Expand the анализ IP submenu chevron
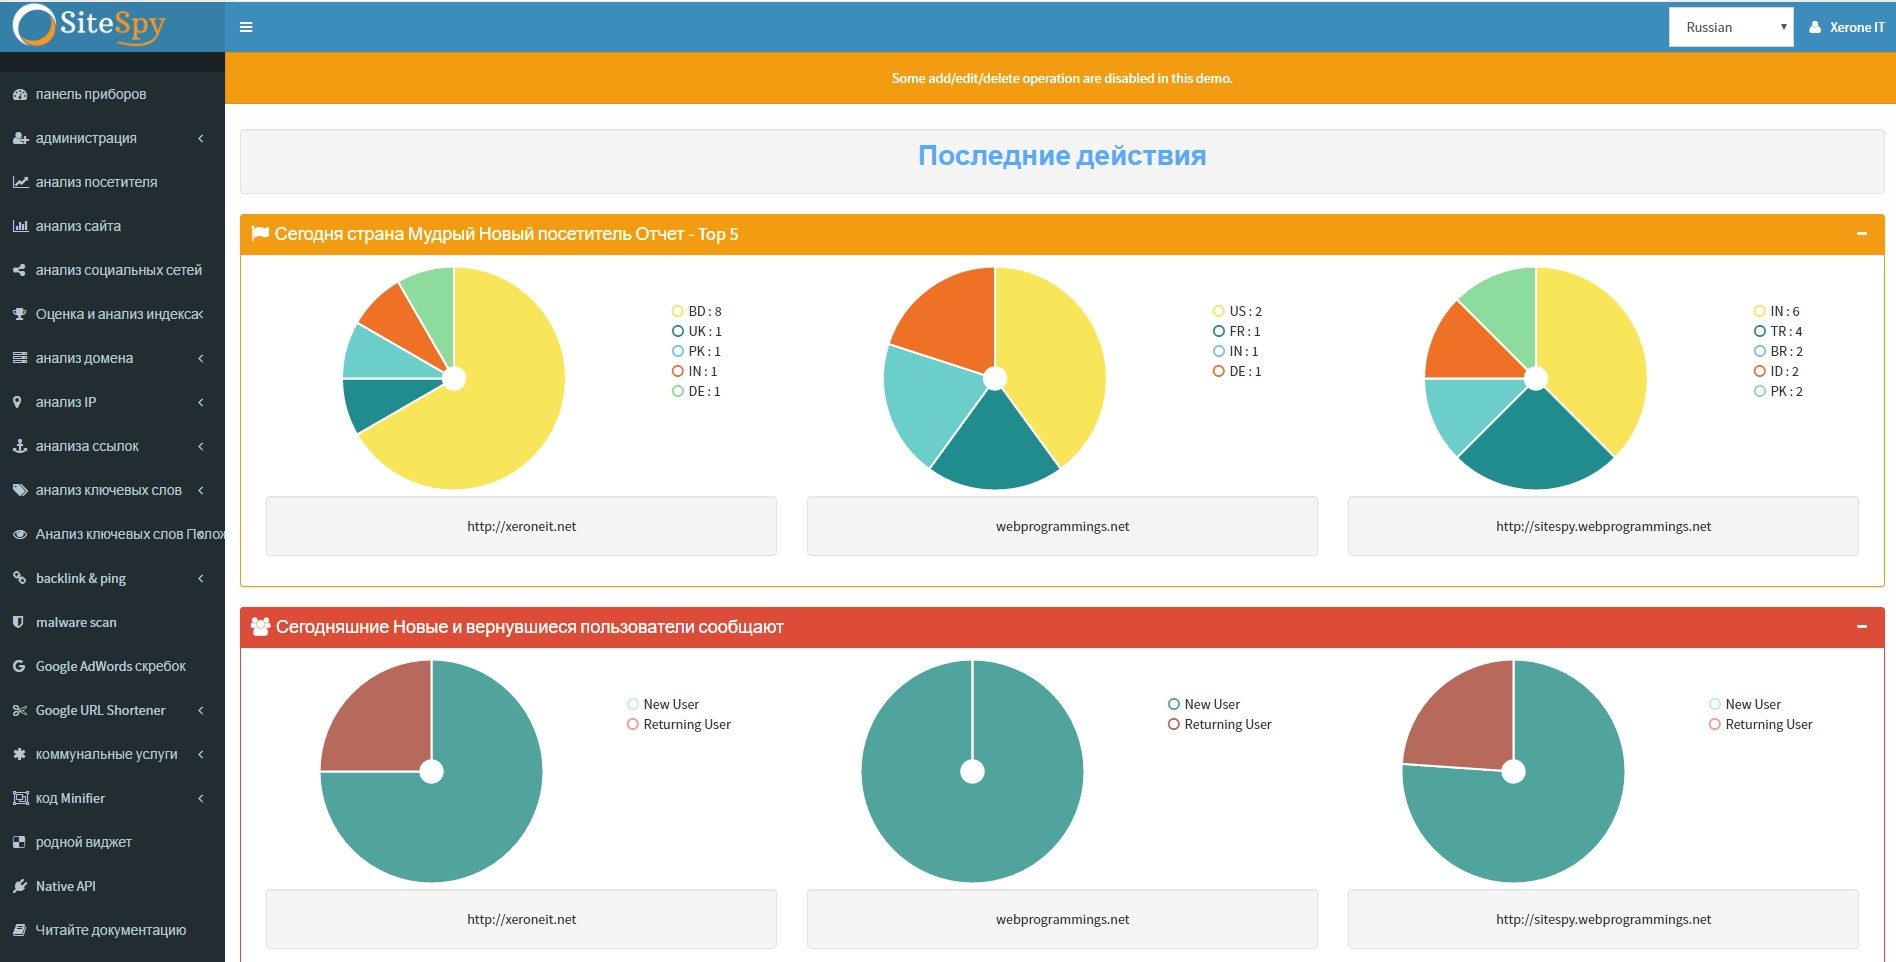 tap(201, 402)
